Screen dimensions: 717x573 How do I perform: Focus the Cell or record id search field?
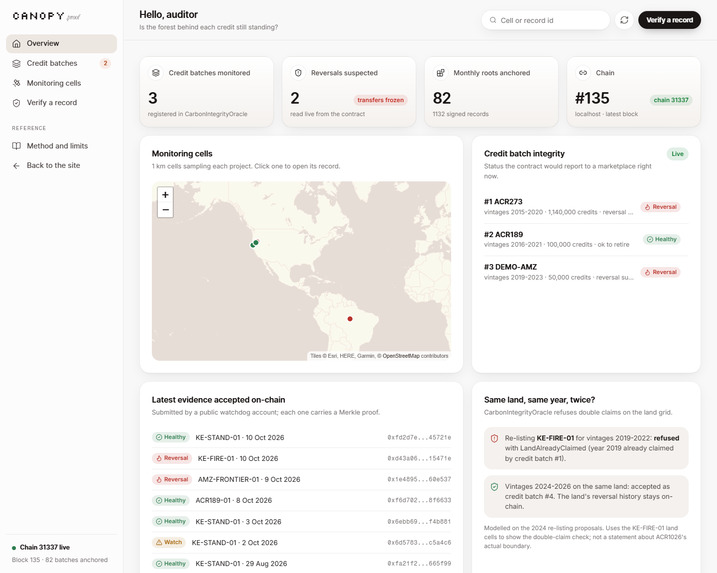click(x=546, y=20)
